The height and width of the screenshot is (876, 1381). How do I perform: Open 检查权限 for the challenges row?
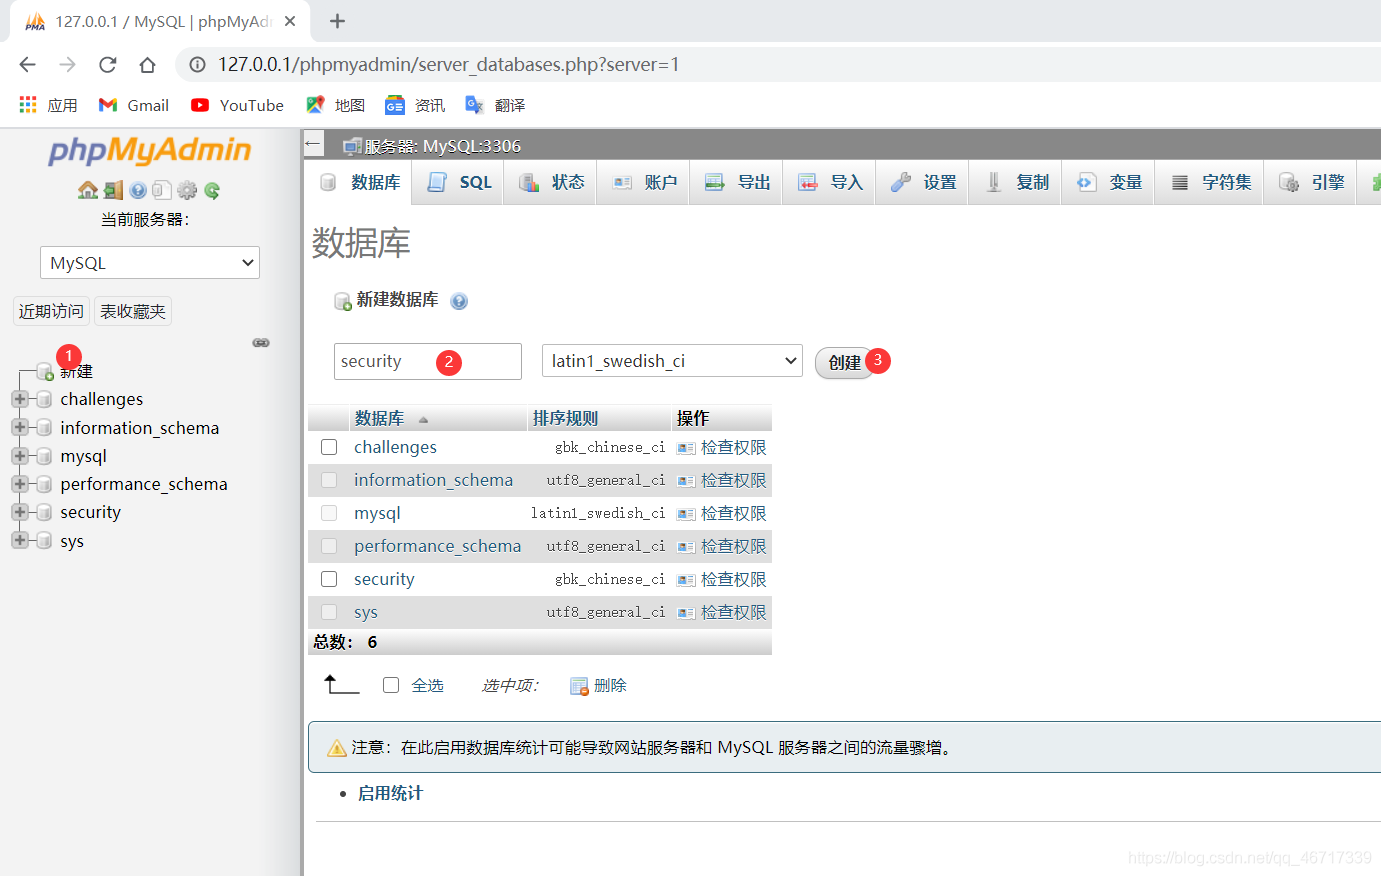click(x=722, y=447)
